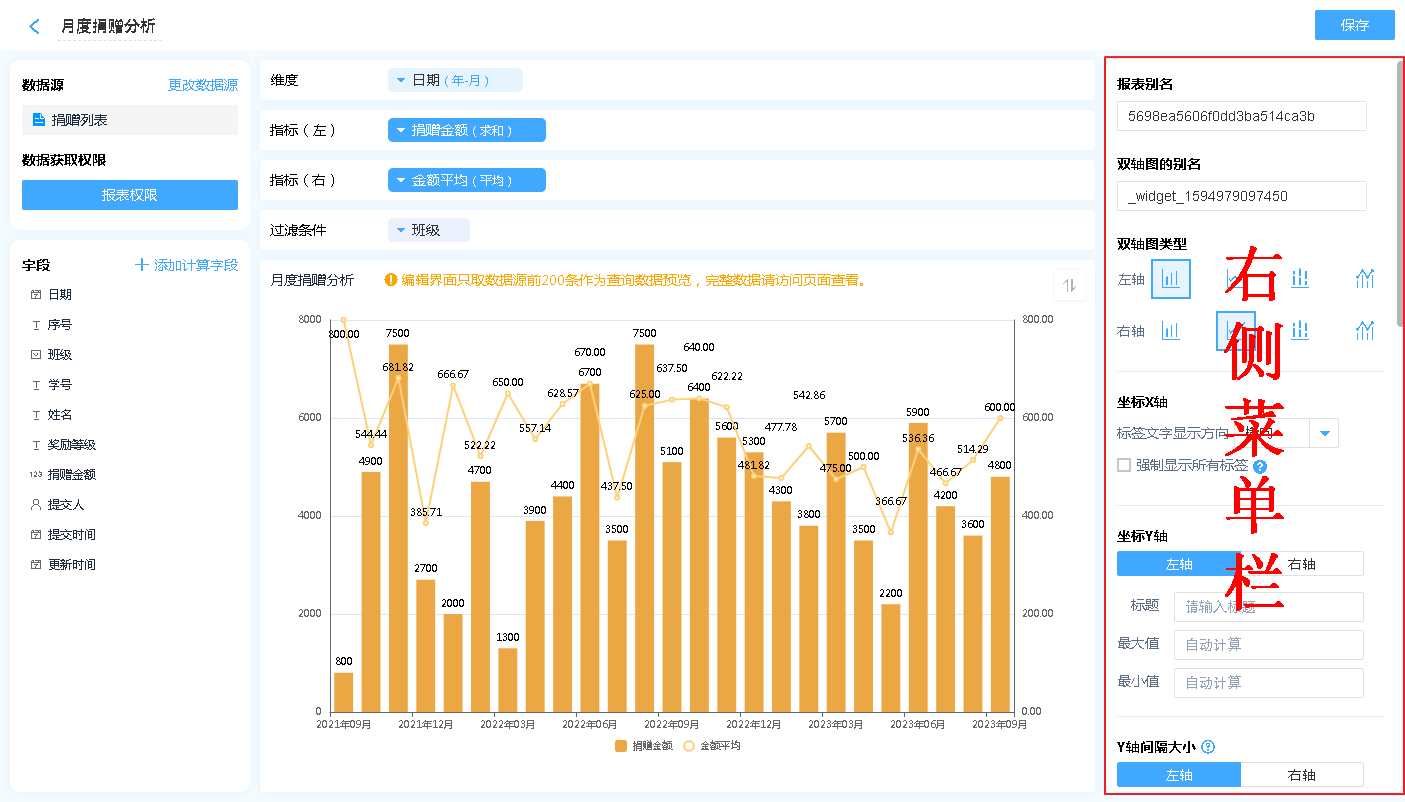
Task: Enable 强制显示所有标签 checkbox
Action: pyautogui.click(x=1124, y=465)
